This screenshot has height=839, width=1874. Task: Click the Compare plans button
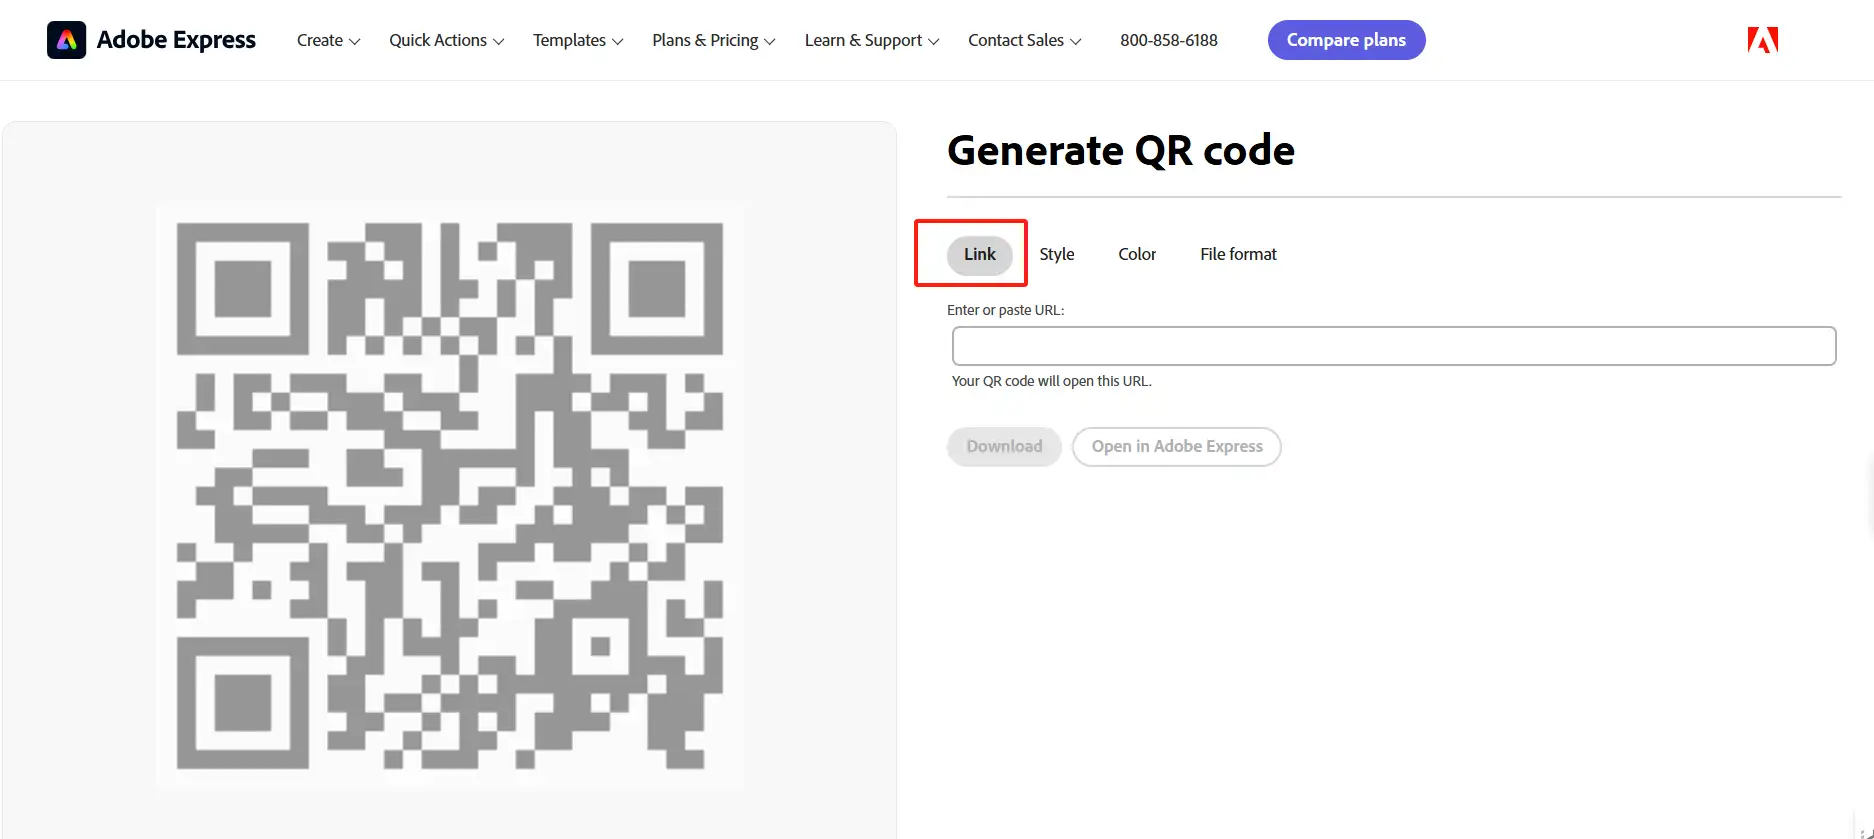pyautogui.click(x=1346, y=40)
